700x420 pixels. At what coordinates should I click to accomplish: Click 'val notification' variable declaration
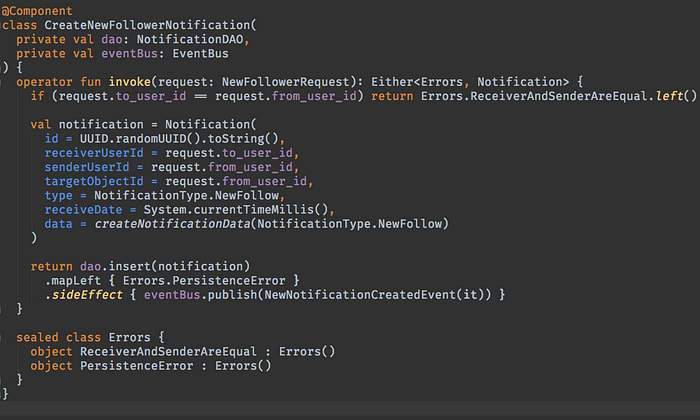87,125
